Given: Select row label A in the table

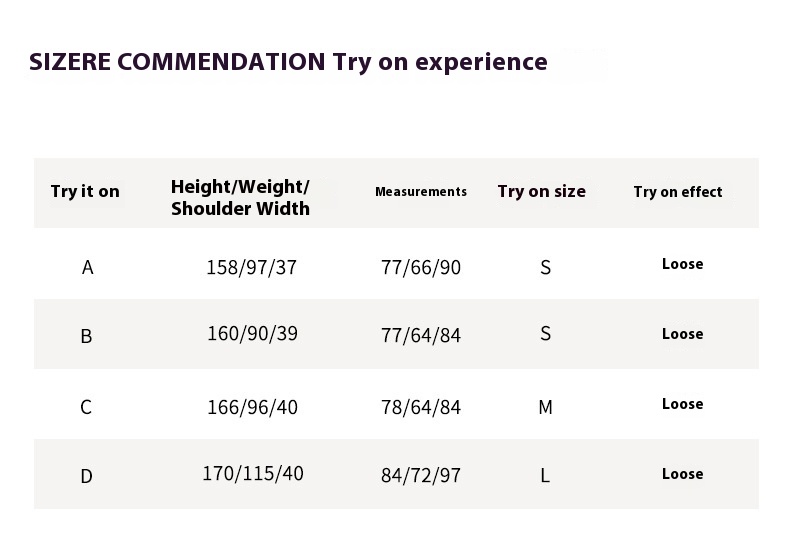Looking at the screenshot, I should tap(88, 267).
